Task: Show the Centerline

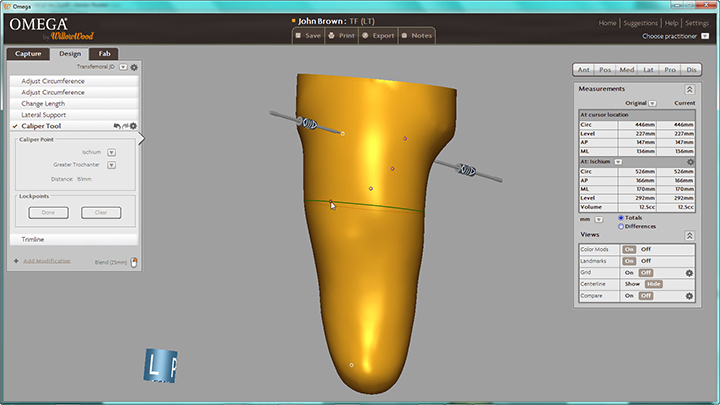Action: click(x=630, y=284)
